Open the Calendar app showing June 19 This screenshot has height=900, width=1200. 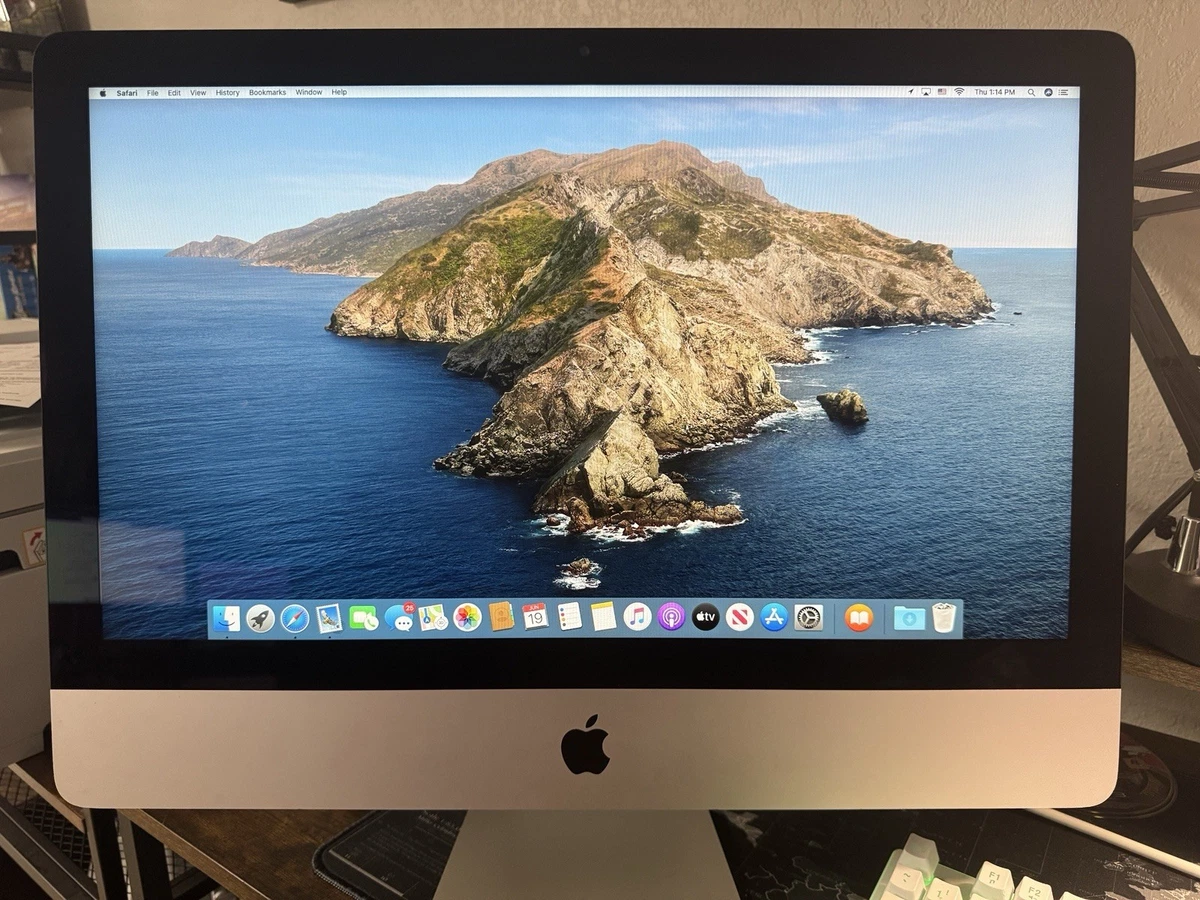coord(536,620)
